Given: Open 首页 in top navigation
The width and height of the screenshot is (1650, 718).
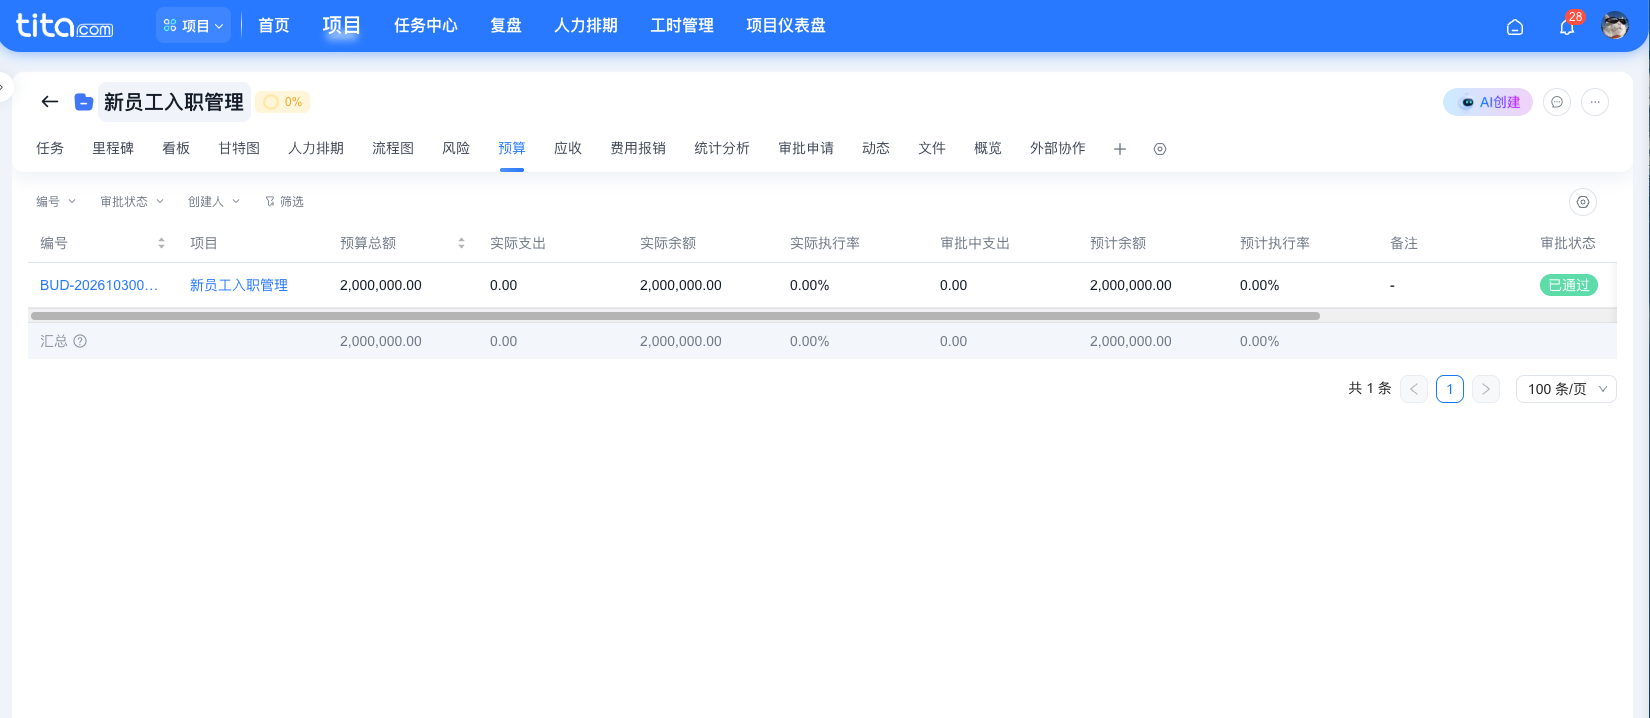Looking at the screenshot, I should pyautogui.click(x=273, y=26).
